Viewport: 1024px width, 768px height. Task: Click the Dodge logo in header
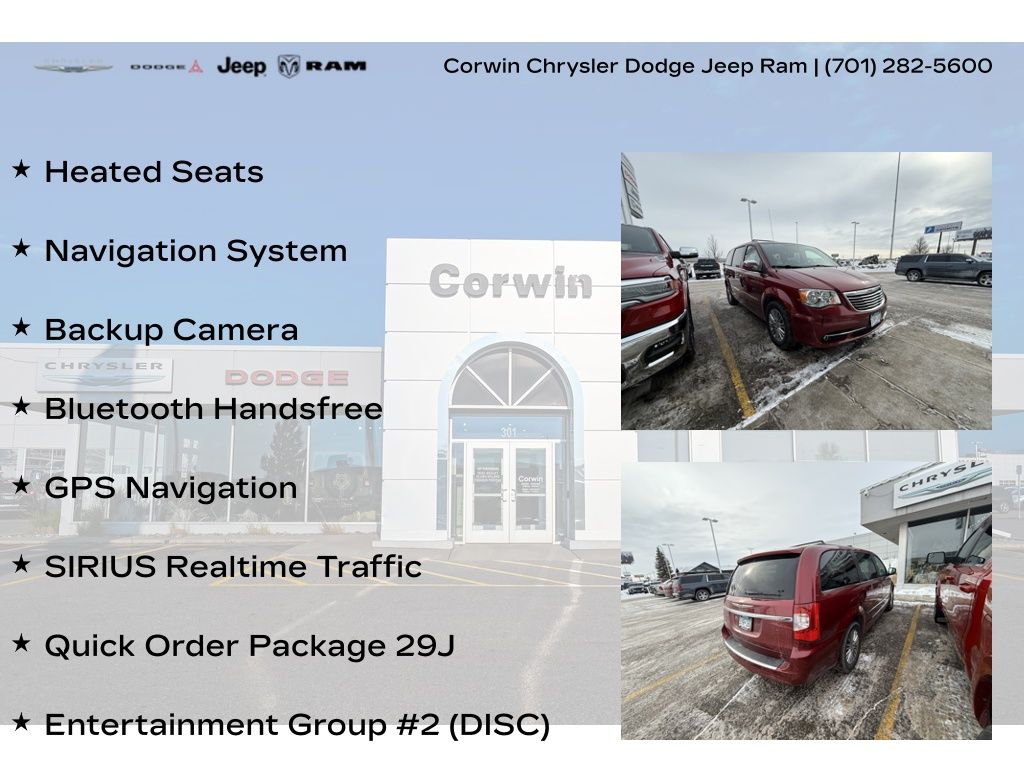pos(166,67)
